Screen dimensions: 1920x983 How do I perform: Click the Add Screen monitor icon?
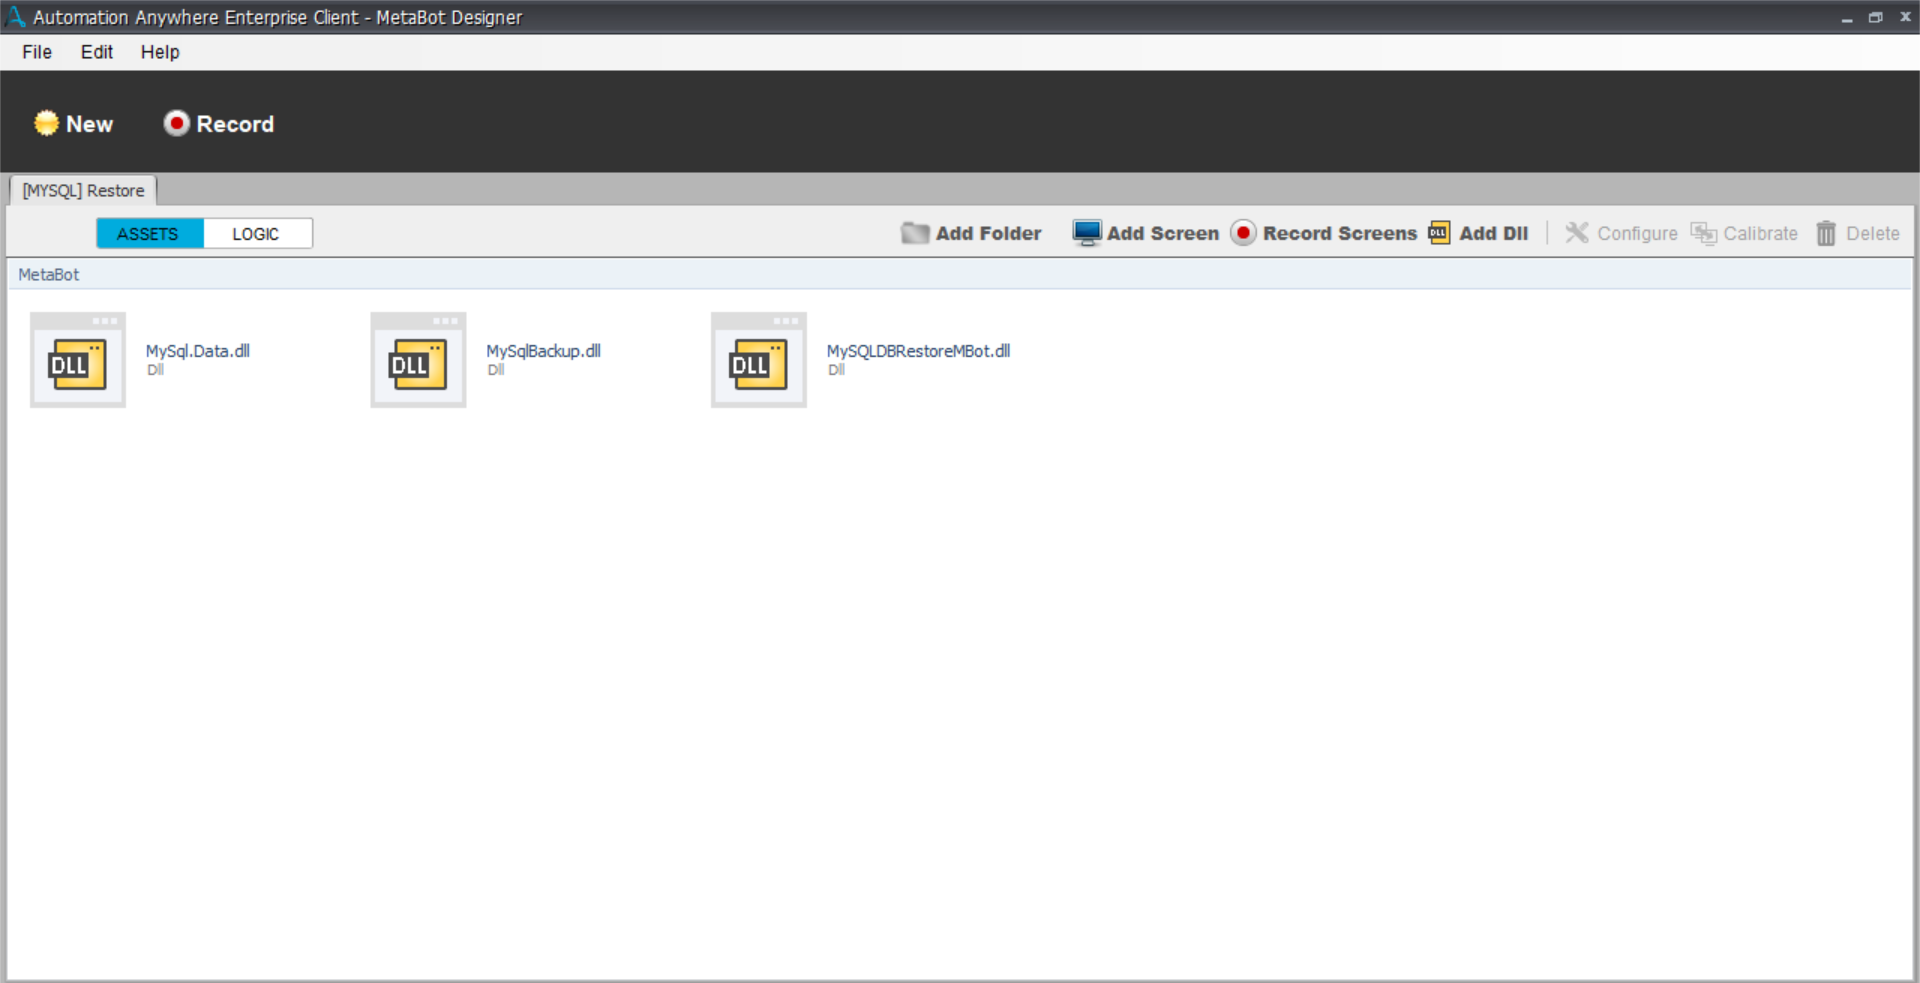[1087, 233]
